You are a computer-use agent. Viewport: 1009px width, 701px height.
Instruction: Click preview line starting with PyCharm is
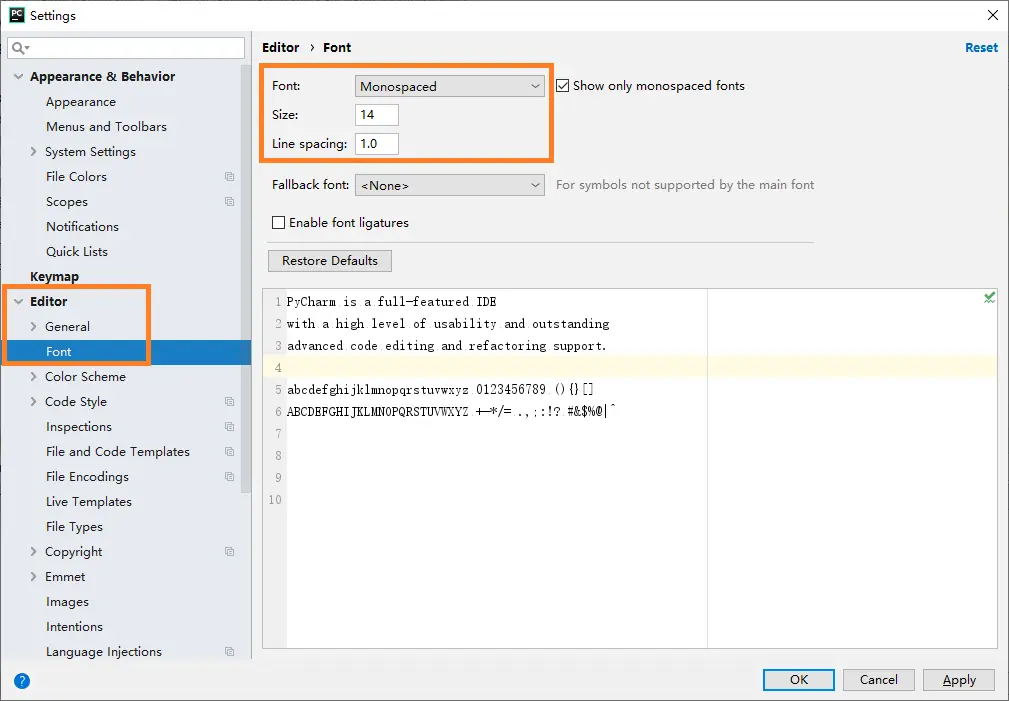(x=391, y=302)
